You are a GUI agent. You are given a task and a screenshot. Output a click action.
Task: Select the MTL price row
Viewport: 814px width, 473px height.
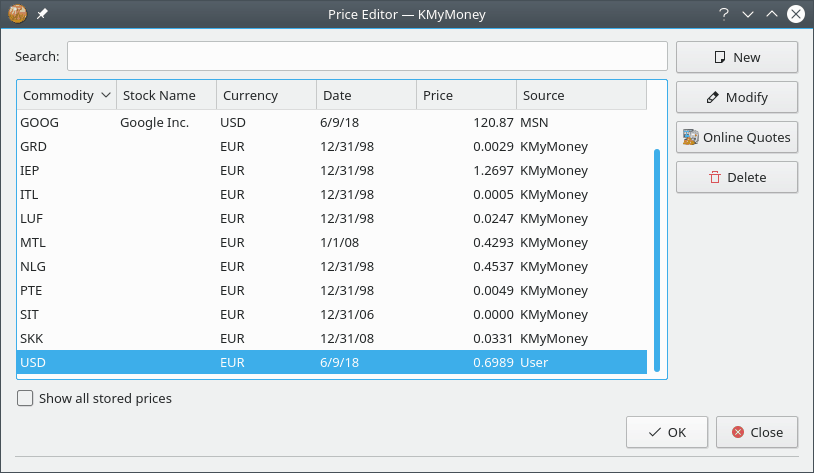click(332, 242)
